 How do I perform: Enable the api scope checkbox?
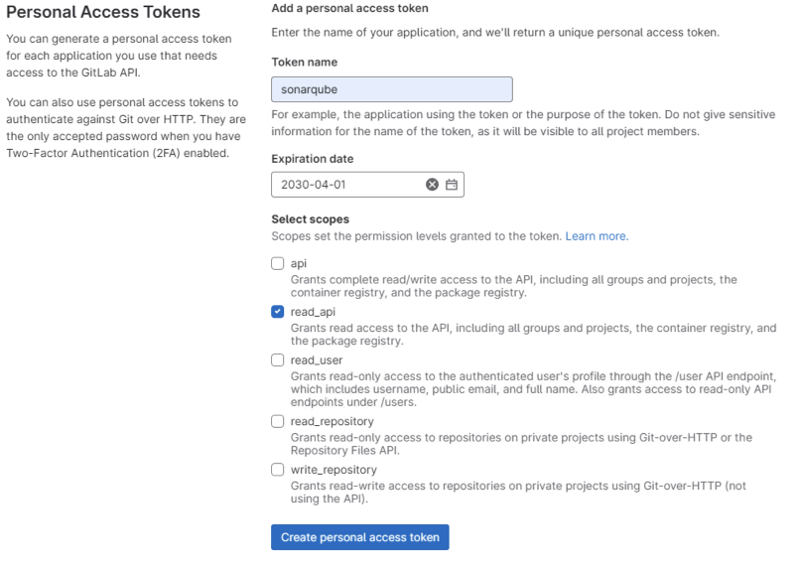pyautogui.click(x=278, y=264)
